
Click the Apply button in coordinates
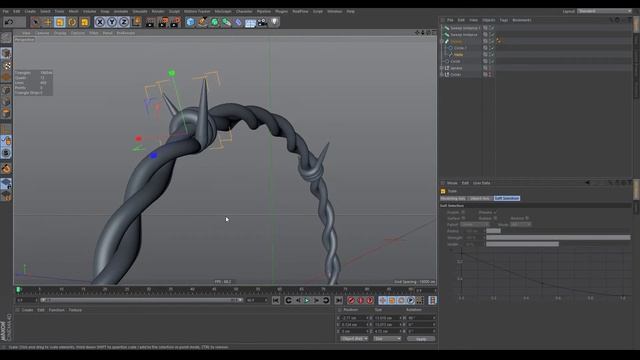coord(421,339)
